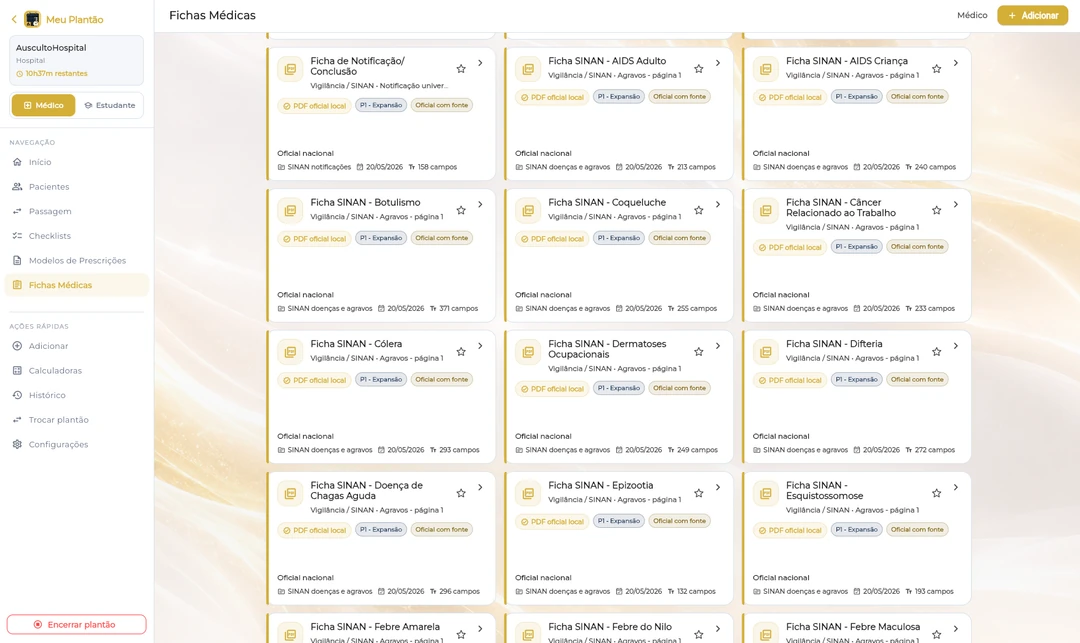Click the Pacientes people icon
The width and height of the screenshot is (1080, 643).
17,187
